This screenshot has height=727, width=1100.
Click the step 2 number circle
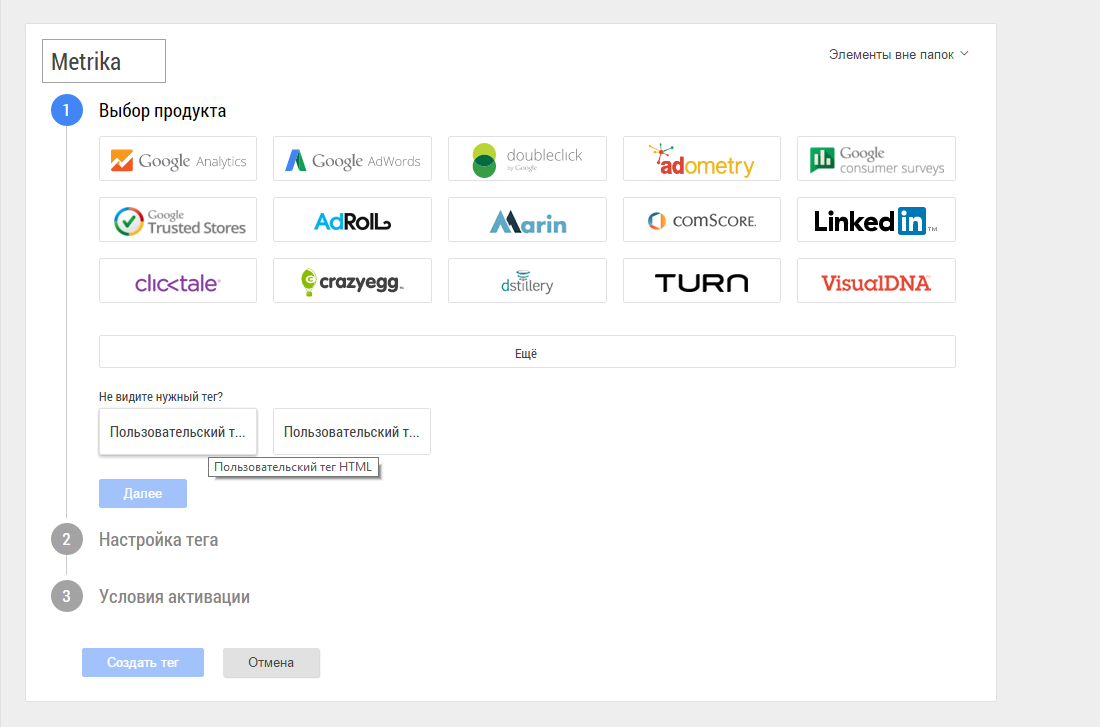point(67,539)
